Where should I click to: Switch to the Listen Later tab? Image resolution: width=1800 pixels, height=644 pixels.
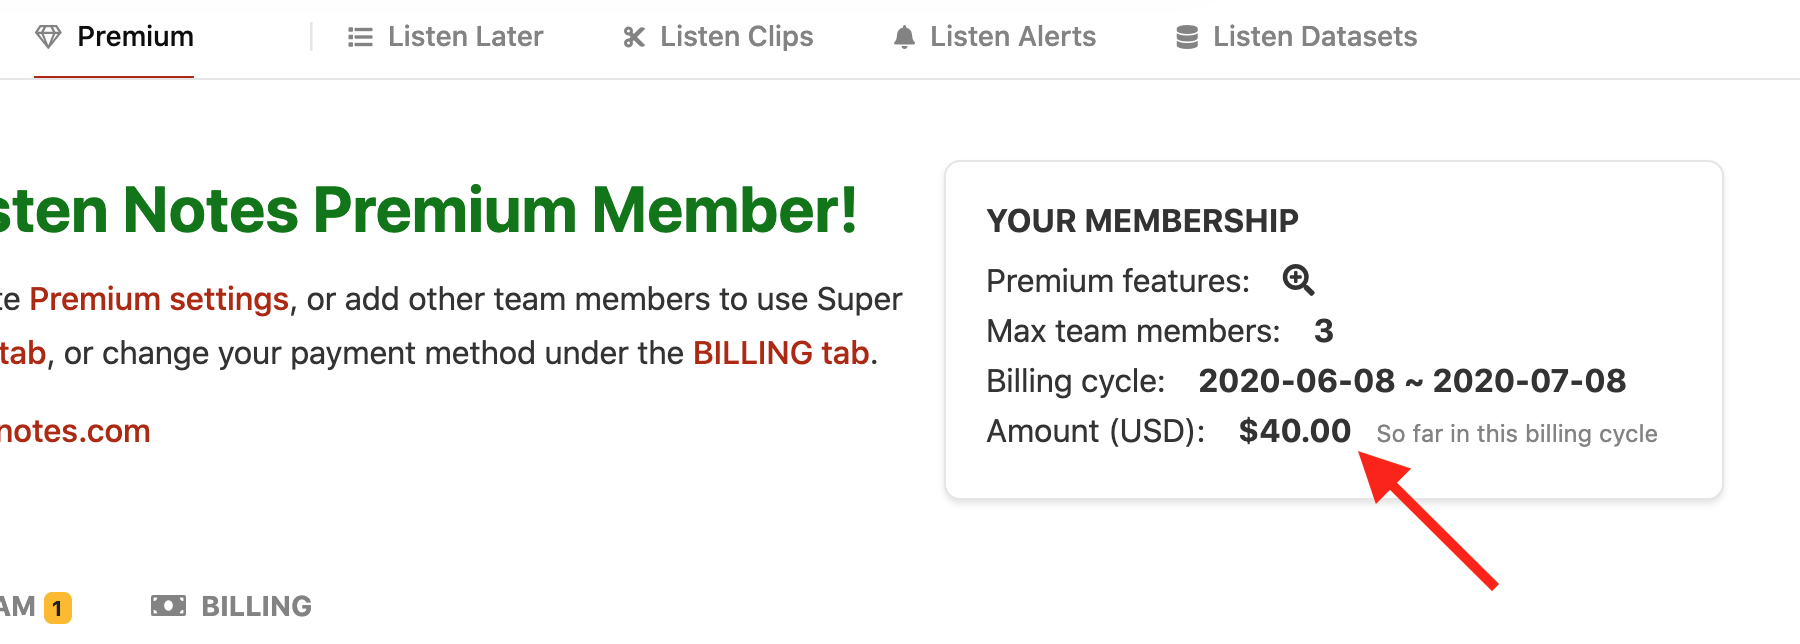pos(465,36)
